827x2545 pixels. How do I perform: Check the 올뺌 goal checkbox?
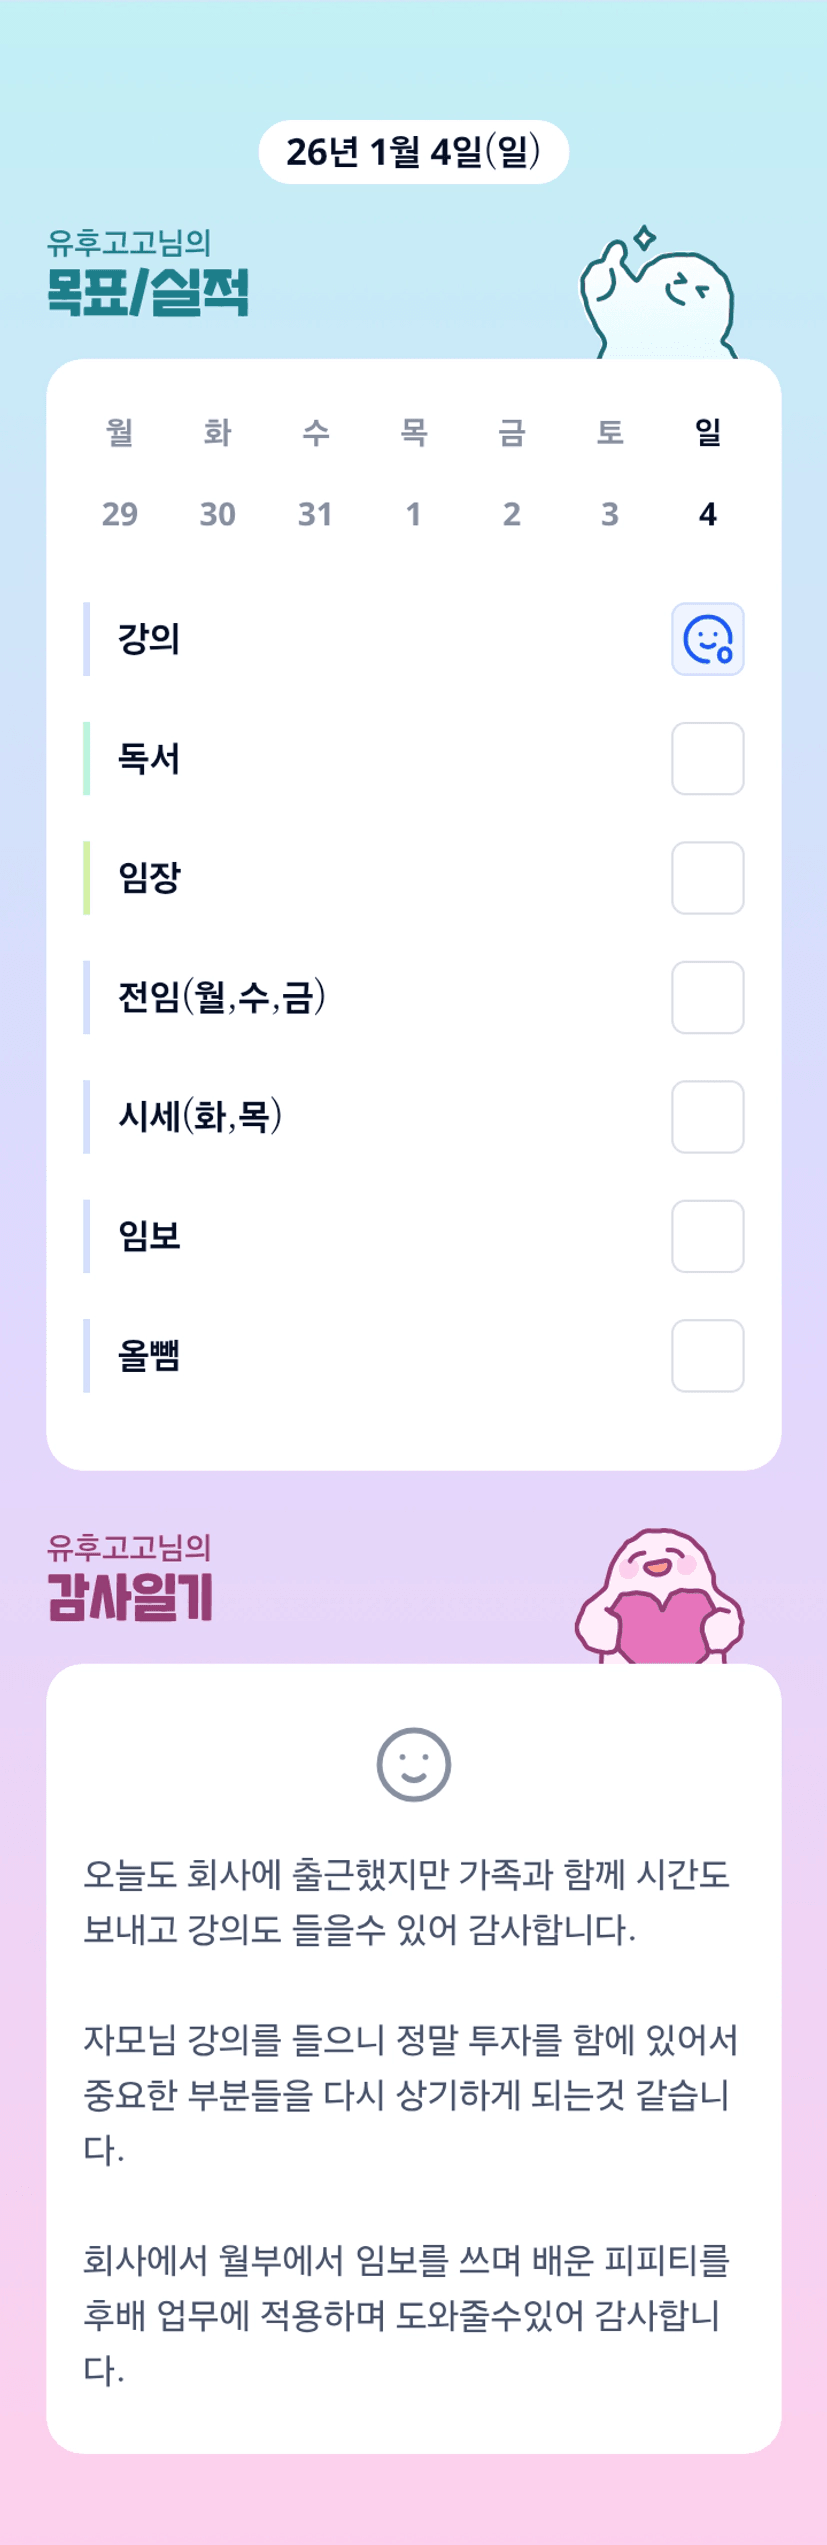(707, 1355)
